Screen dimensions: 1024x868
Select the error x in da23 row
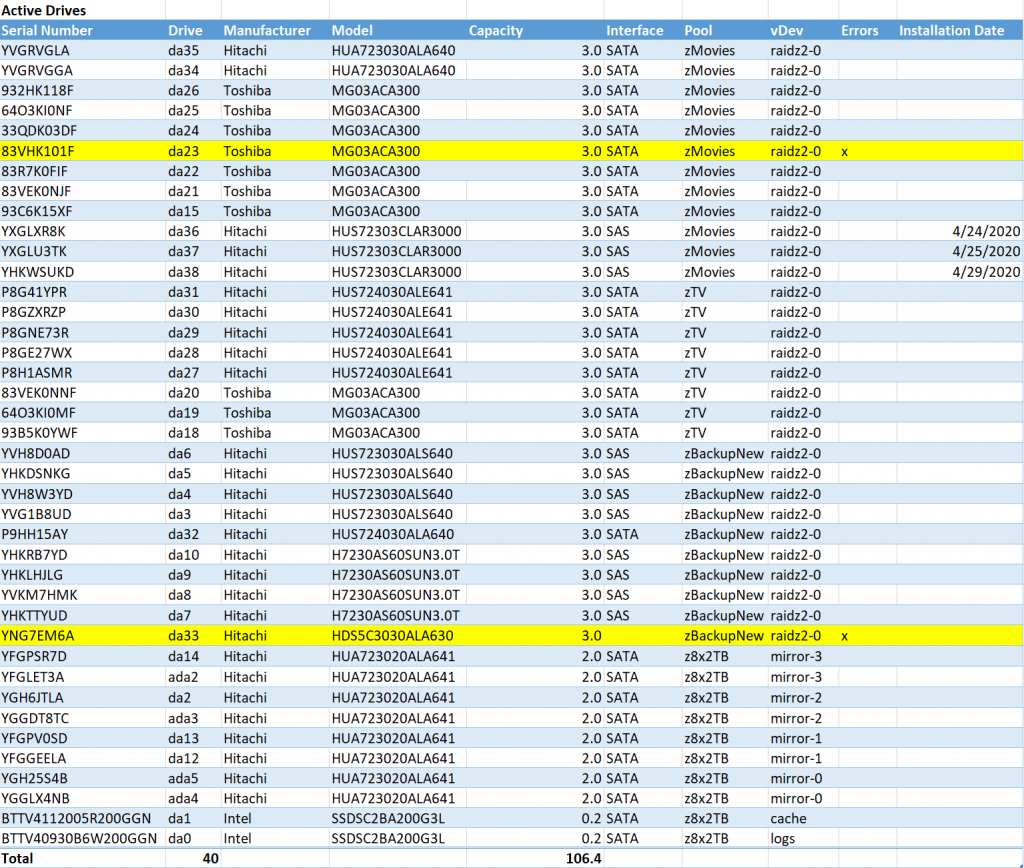[844, 152]
